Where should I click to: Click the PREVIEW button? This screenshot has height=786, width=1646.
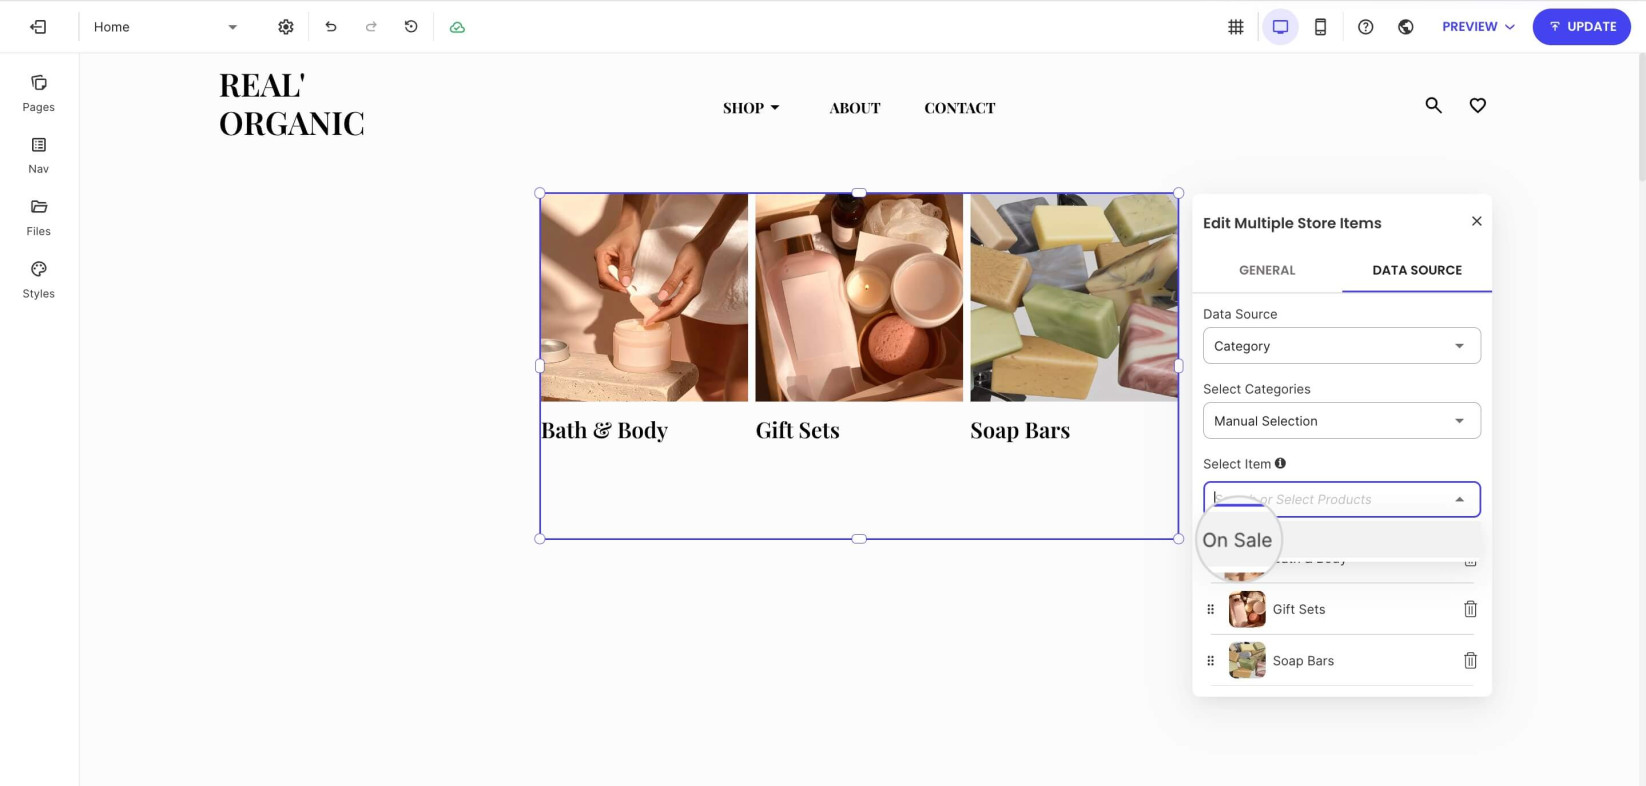pyautogui.click(x=1469, y=27)
